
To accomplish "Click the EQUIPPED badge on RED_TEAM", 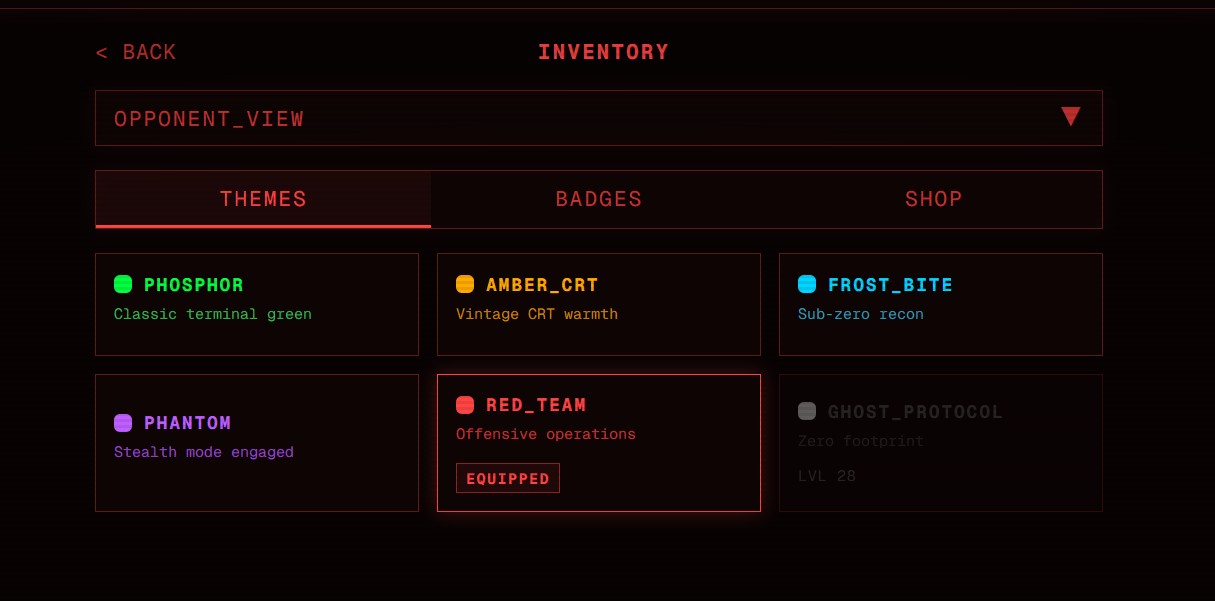I will [508, 478].
